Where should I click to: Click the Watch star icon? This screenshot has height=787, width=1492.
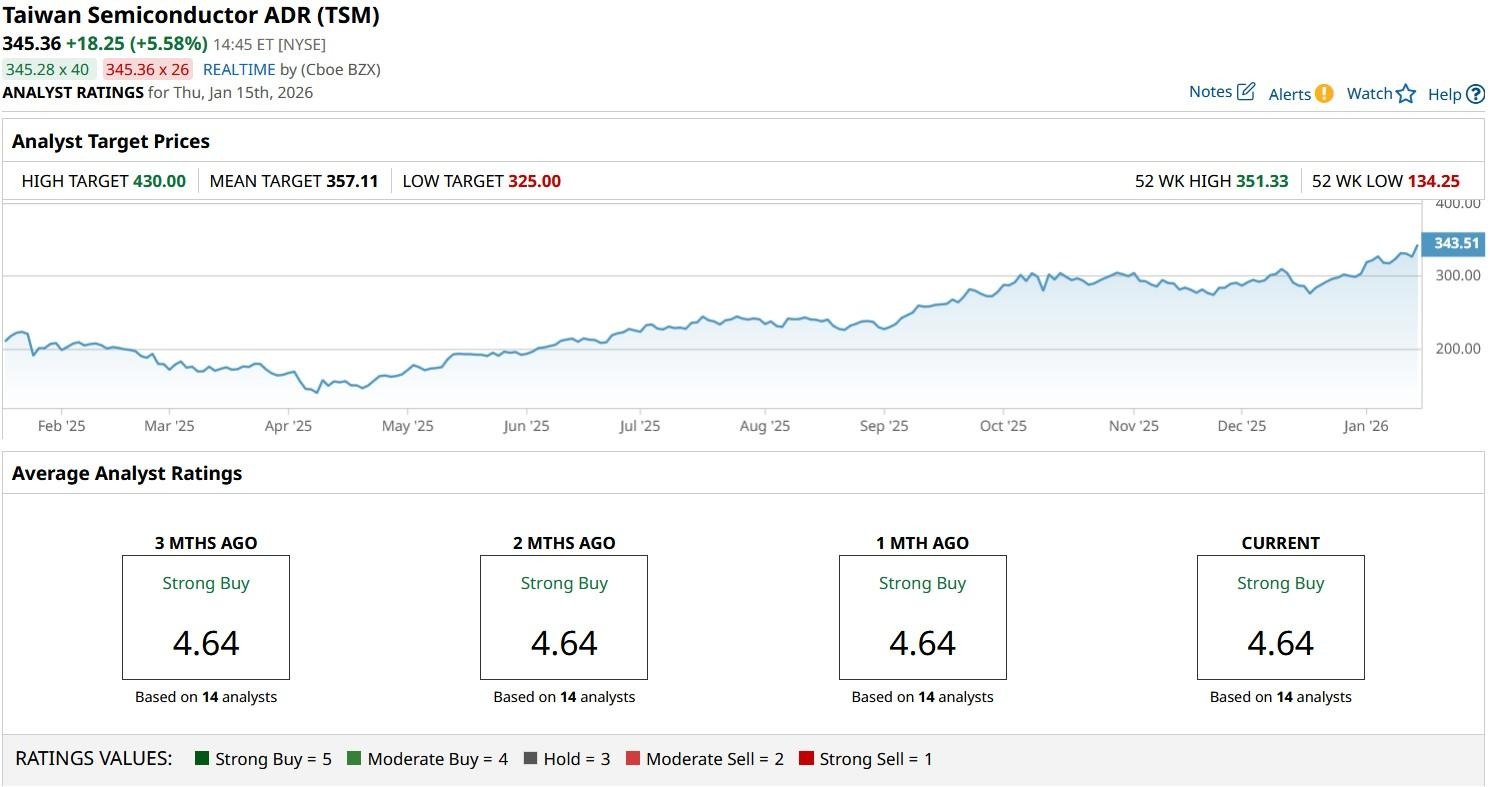pos(1406,94)
